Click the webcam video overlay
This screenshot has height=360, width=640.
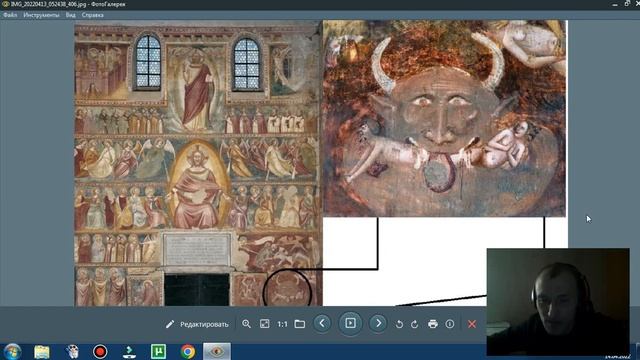point(558,302)
